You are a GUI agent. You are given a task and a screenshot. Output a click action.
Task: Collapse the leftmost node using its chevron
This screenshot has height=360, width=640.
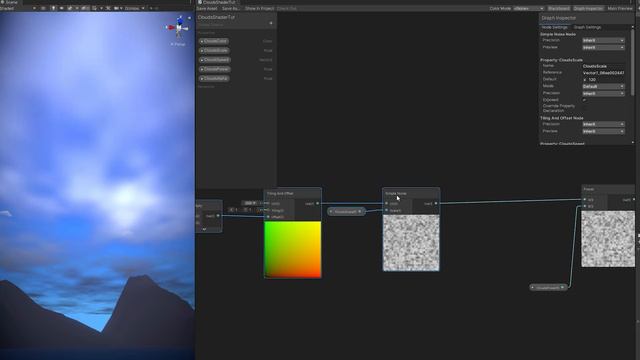pos(204,229)
